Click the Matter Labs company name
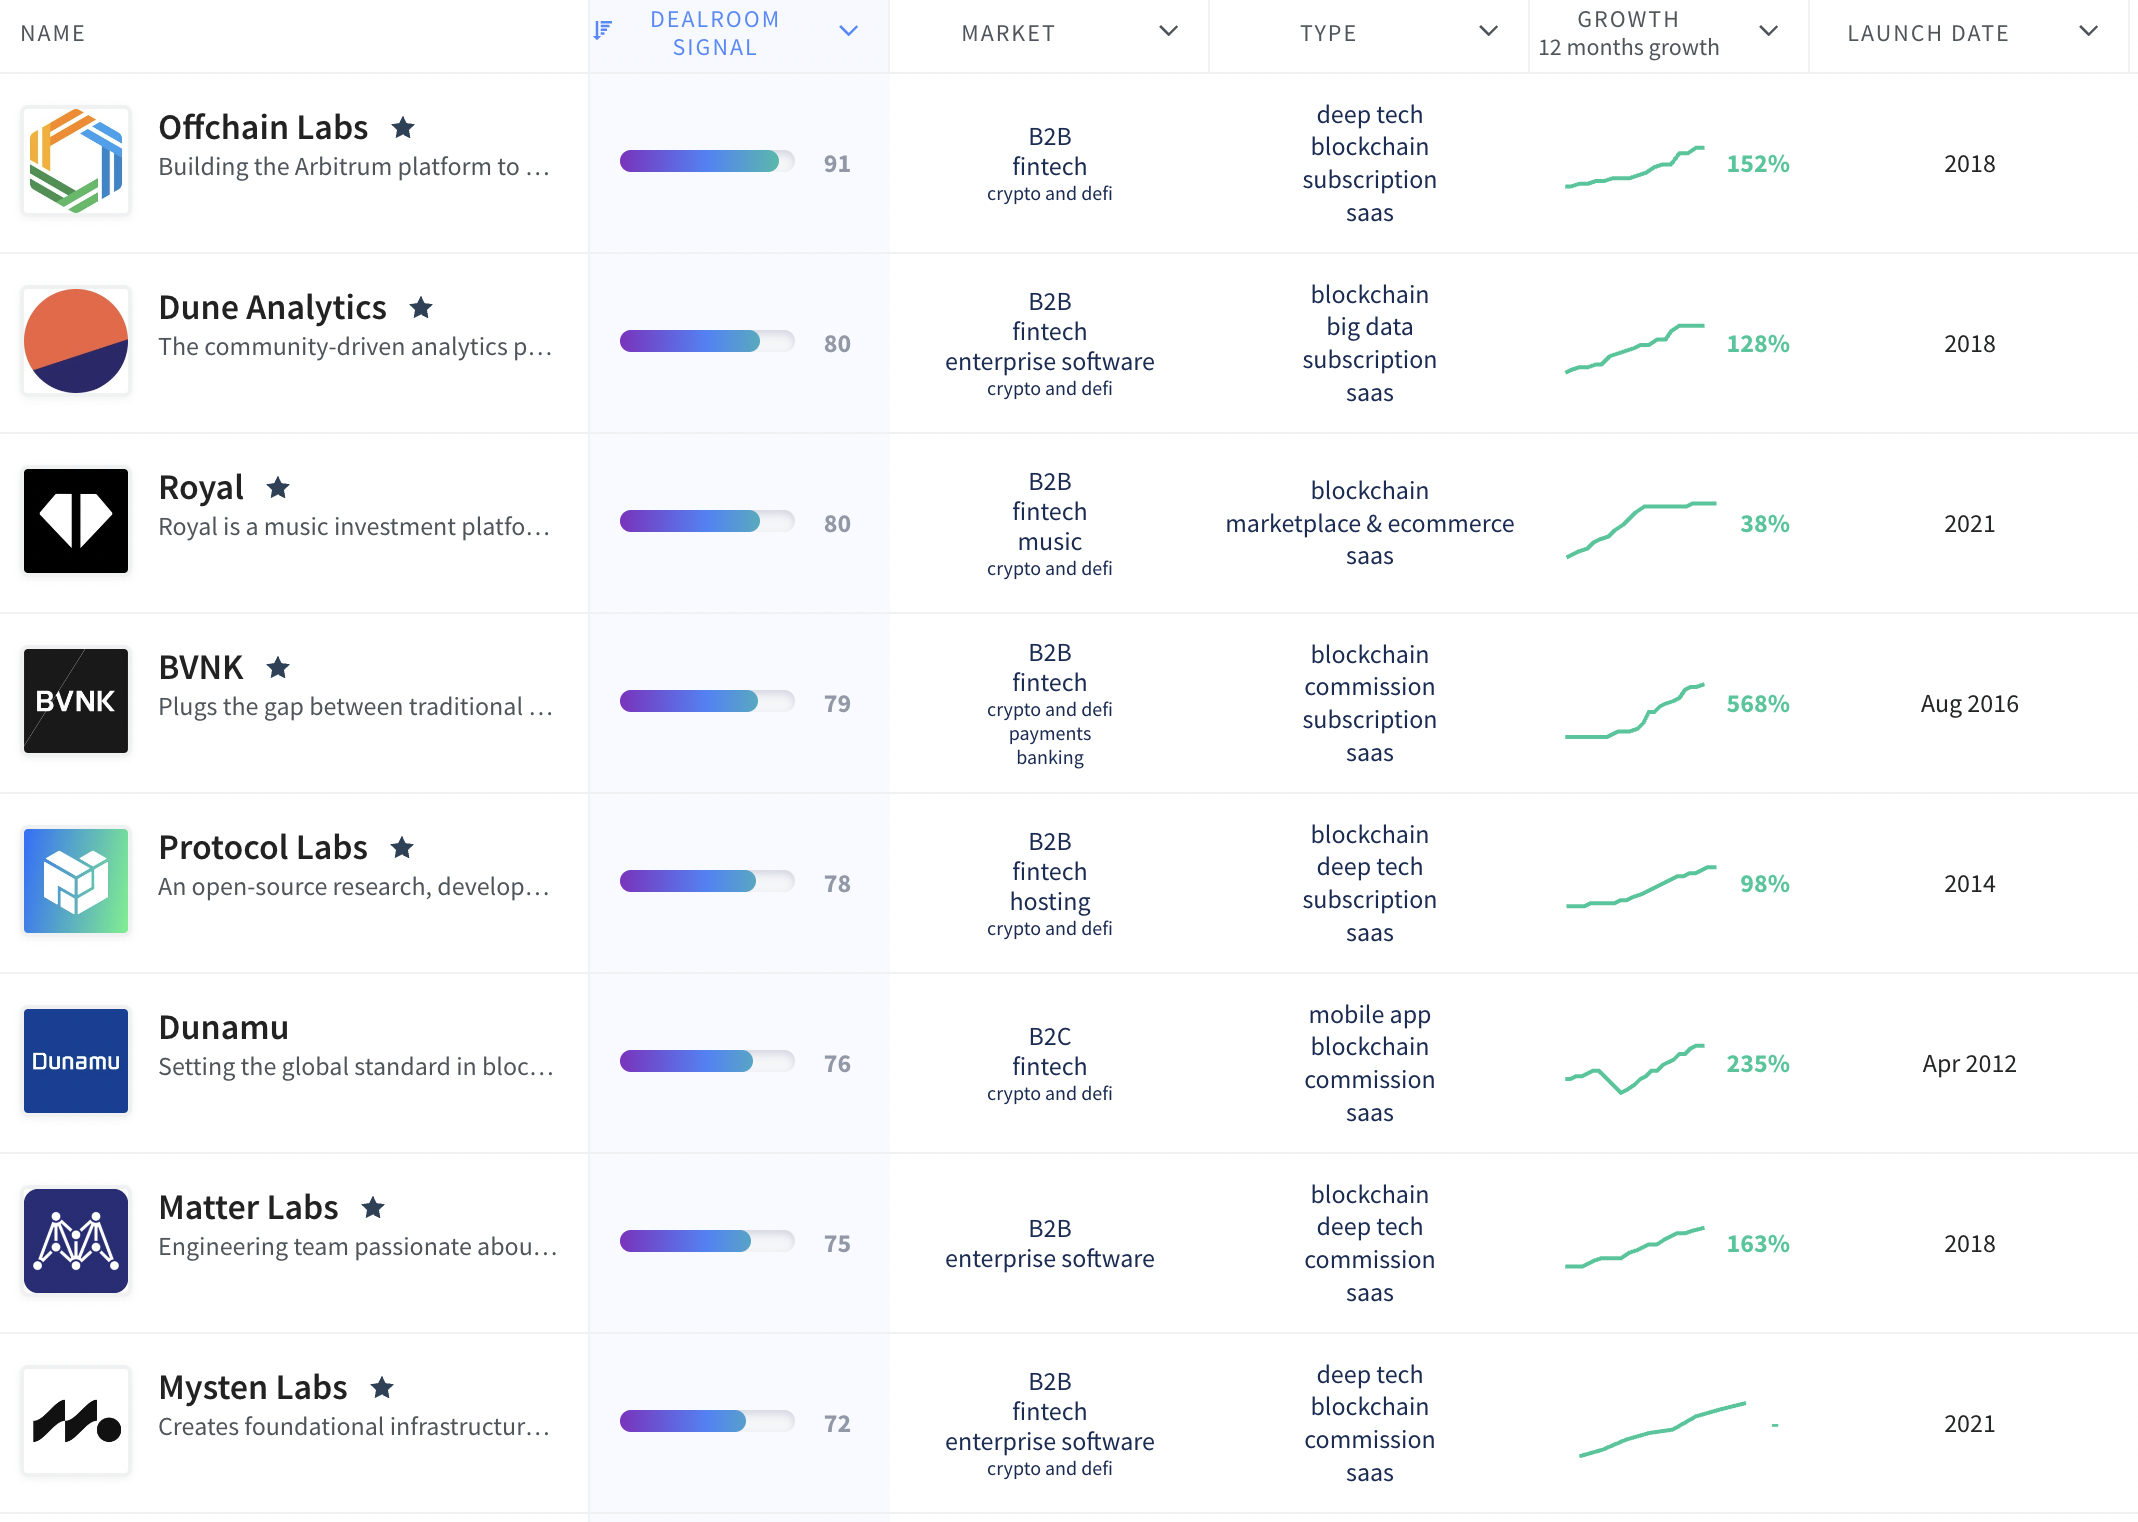The height and width of the screenshot is (1522, 2138). point(248,1207)
